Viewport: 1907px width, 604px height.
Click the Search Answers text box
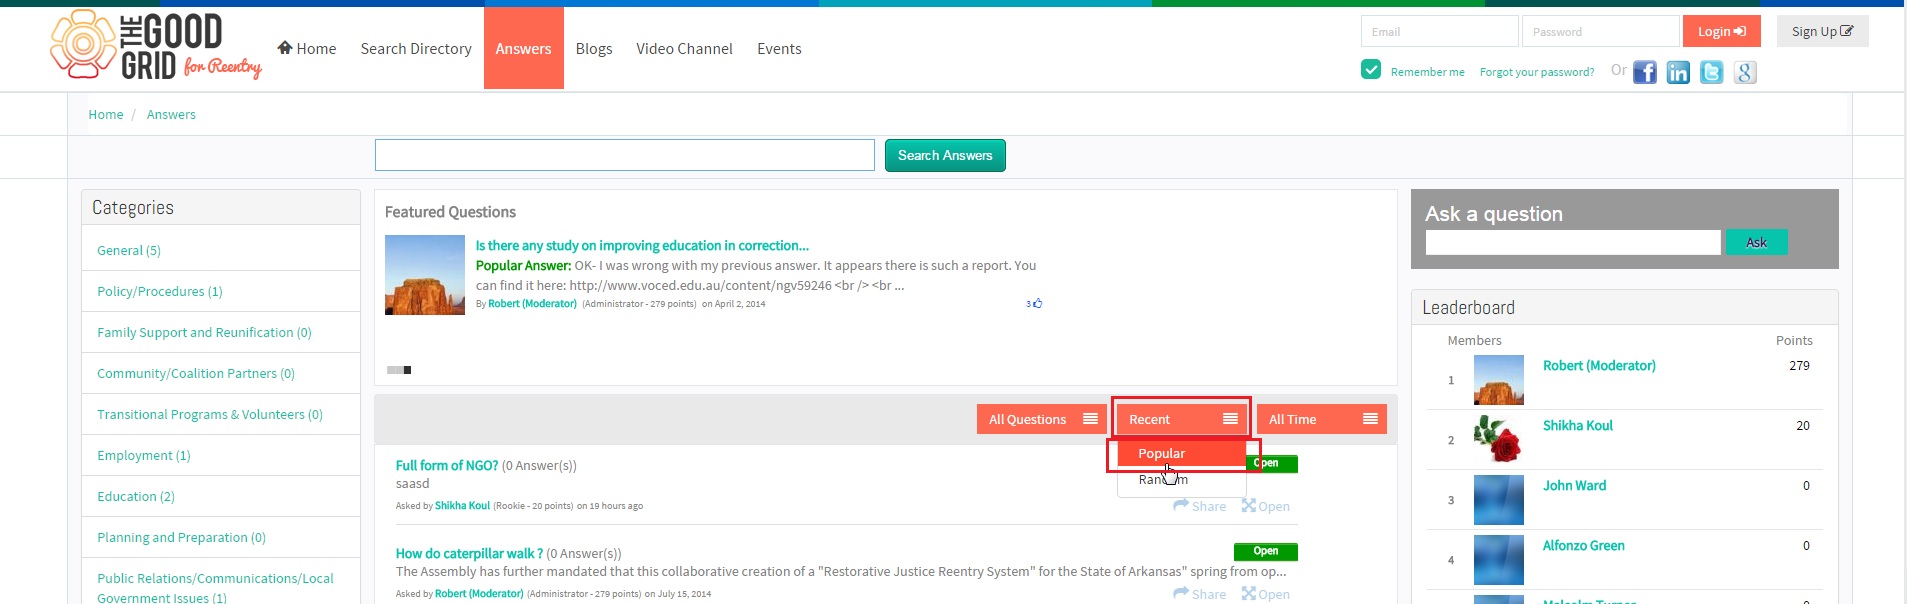coord(625,155)
